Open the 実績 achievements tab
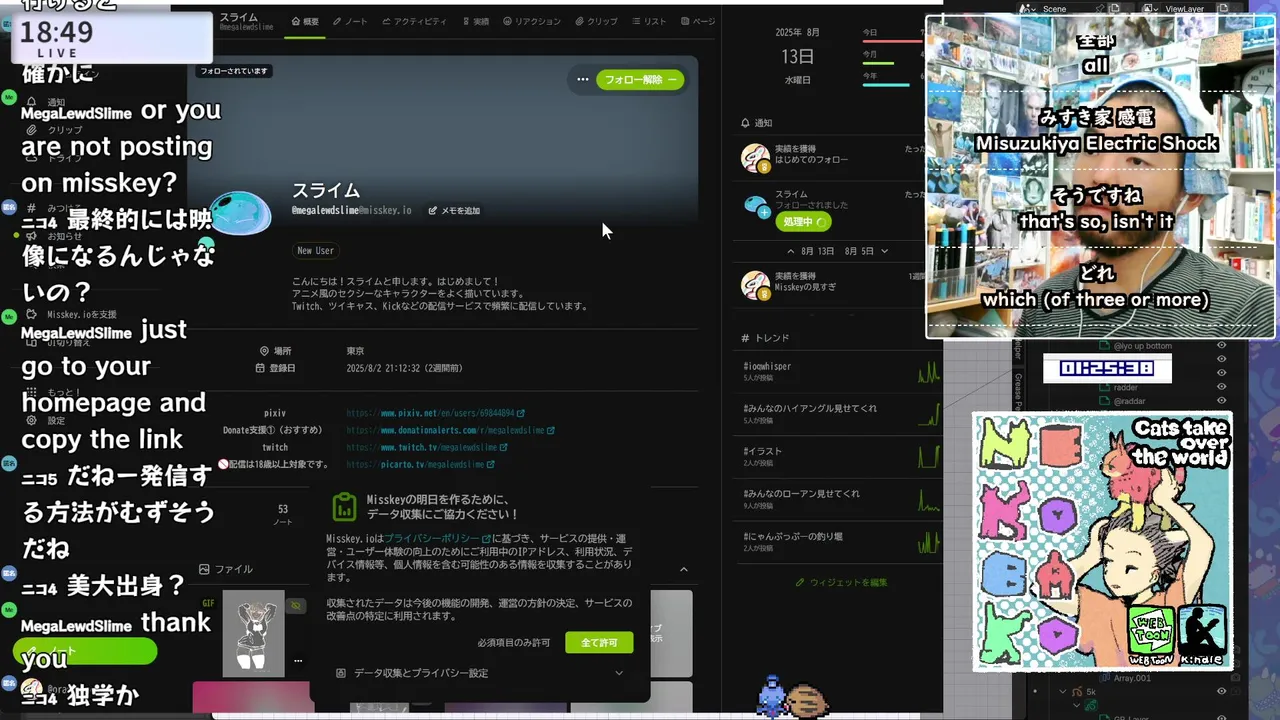Viewport: 1280px width, 720px height. (475, 21)
